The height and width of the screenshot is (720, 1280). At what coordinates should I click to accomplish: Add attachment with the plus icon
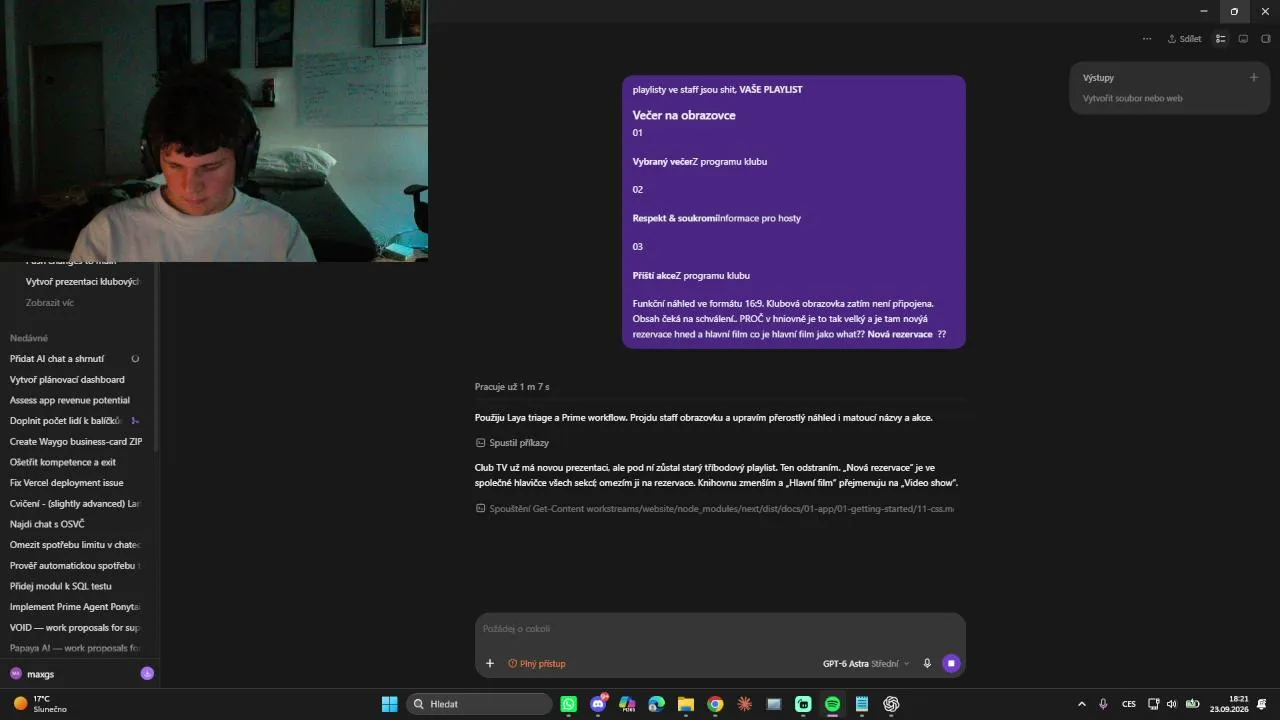[x=490, y=663]
